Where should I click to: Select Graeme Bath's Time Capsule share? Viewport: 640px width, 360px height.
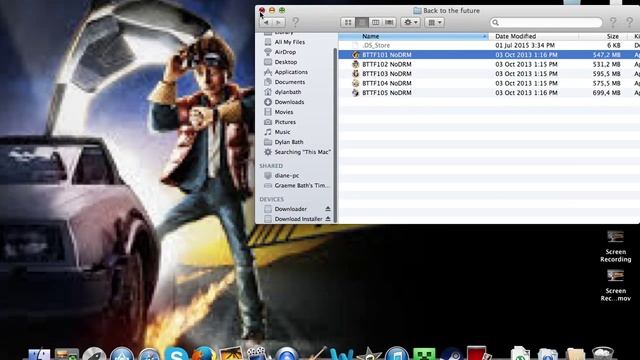coord(302,185)
